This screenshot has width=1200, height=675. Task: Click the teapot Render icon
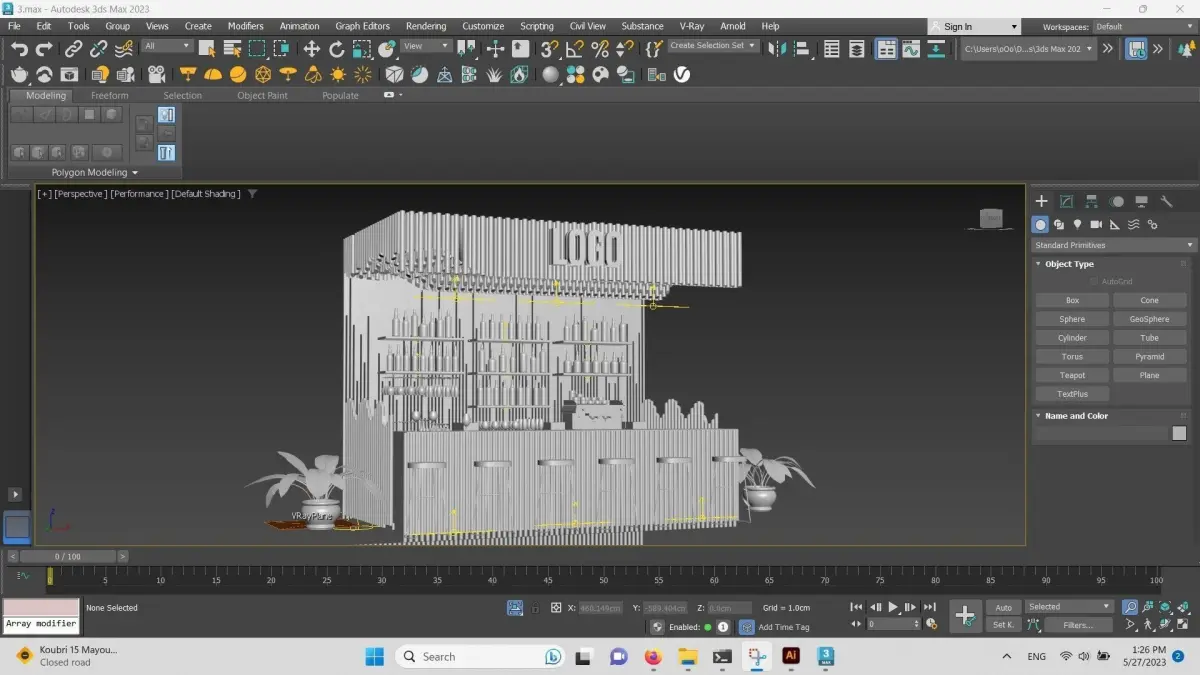pos(20,74)
